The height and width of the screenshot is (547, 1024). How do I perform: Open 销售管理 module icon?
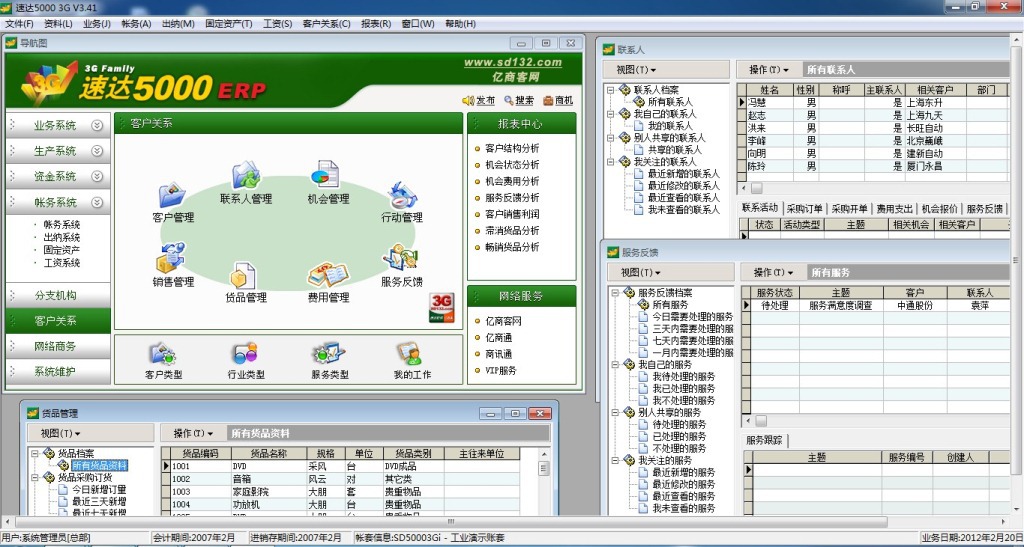point(171,258)
